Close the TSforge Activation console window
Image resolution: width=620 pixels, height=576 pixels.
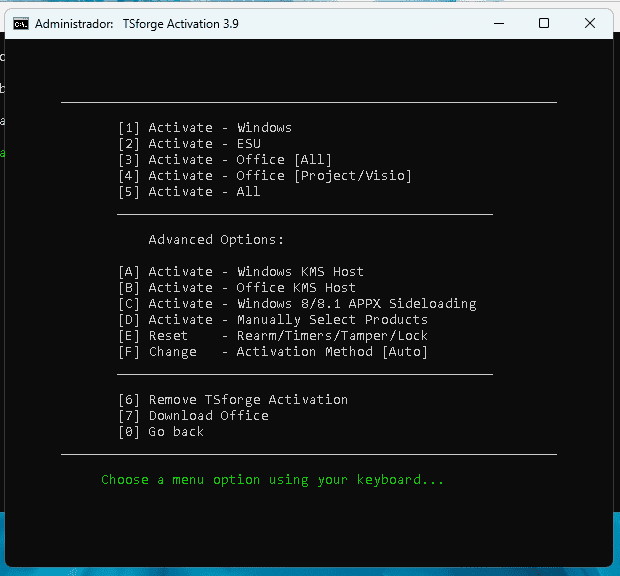590,23
